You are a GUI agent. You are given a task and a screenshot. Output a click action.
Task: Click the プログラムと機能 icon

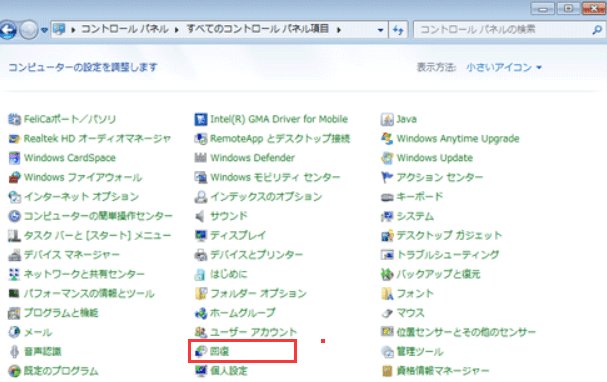[x=14, y=313]
